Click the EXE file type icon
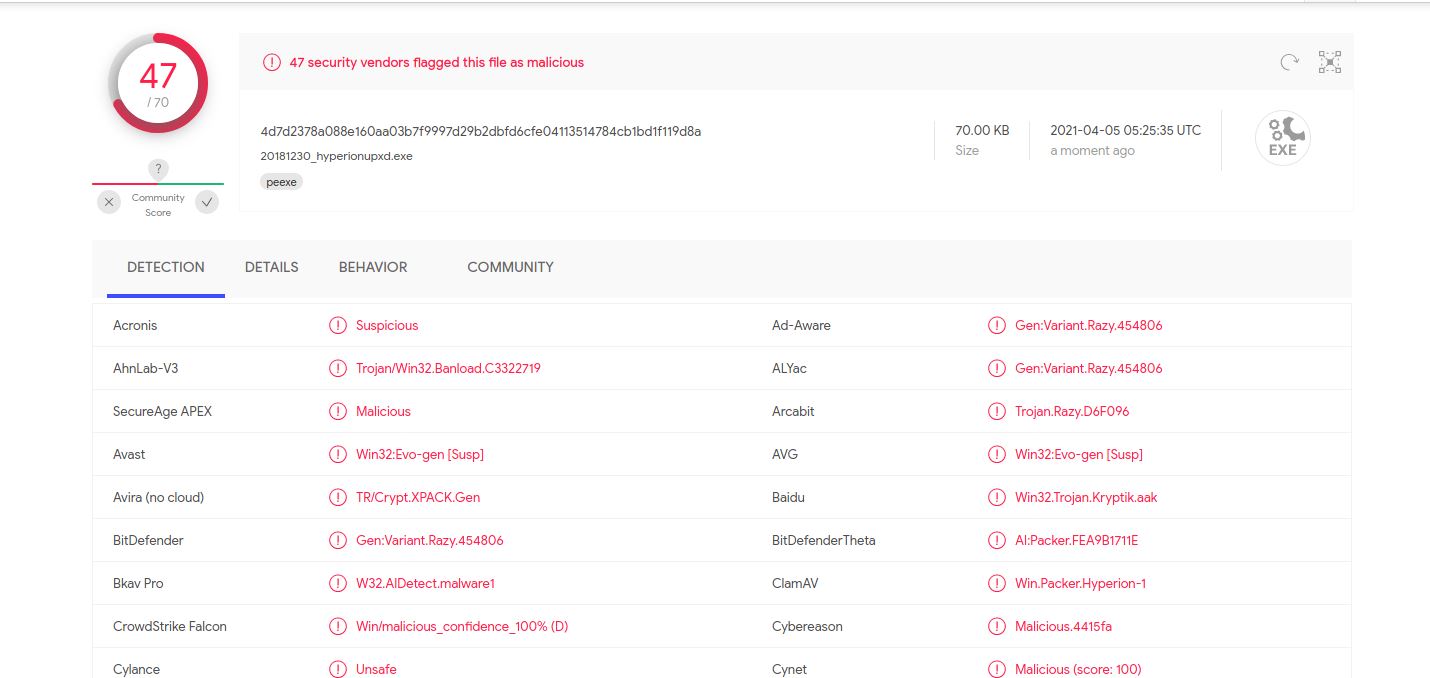The height and width of the screenshot is (678, 1430). [1283, 138]
